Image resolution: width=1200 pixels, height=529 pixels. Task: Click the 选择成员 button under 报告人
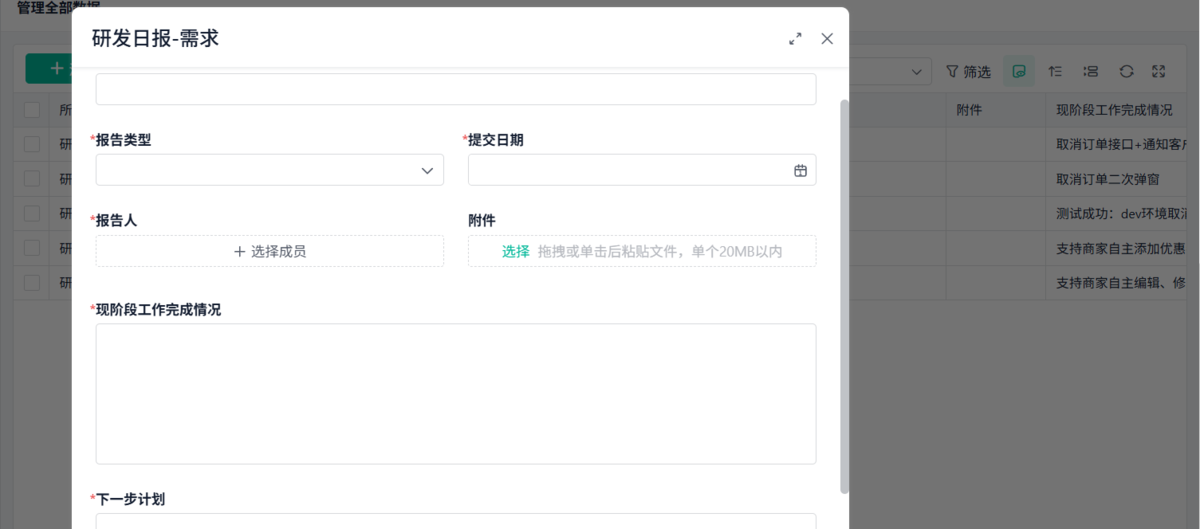click(270, 251)
